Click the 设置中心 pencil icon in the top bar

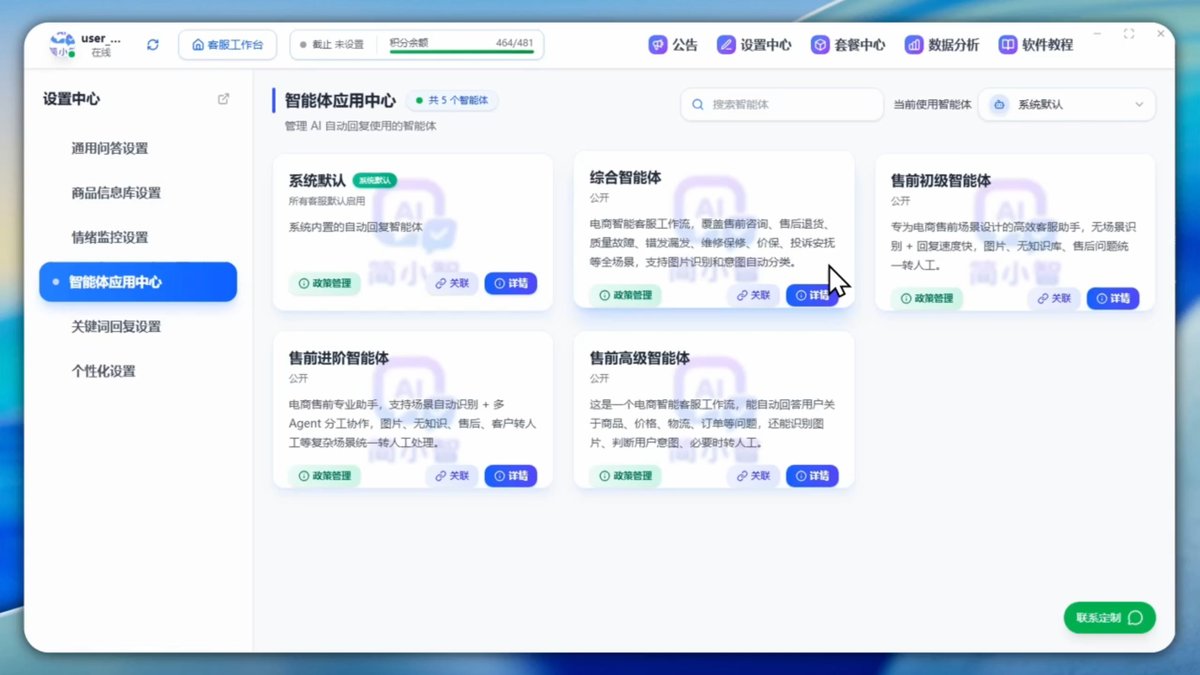(x=726, y=45)
